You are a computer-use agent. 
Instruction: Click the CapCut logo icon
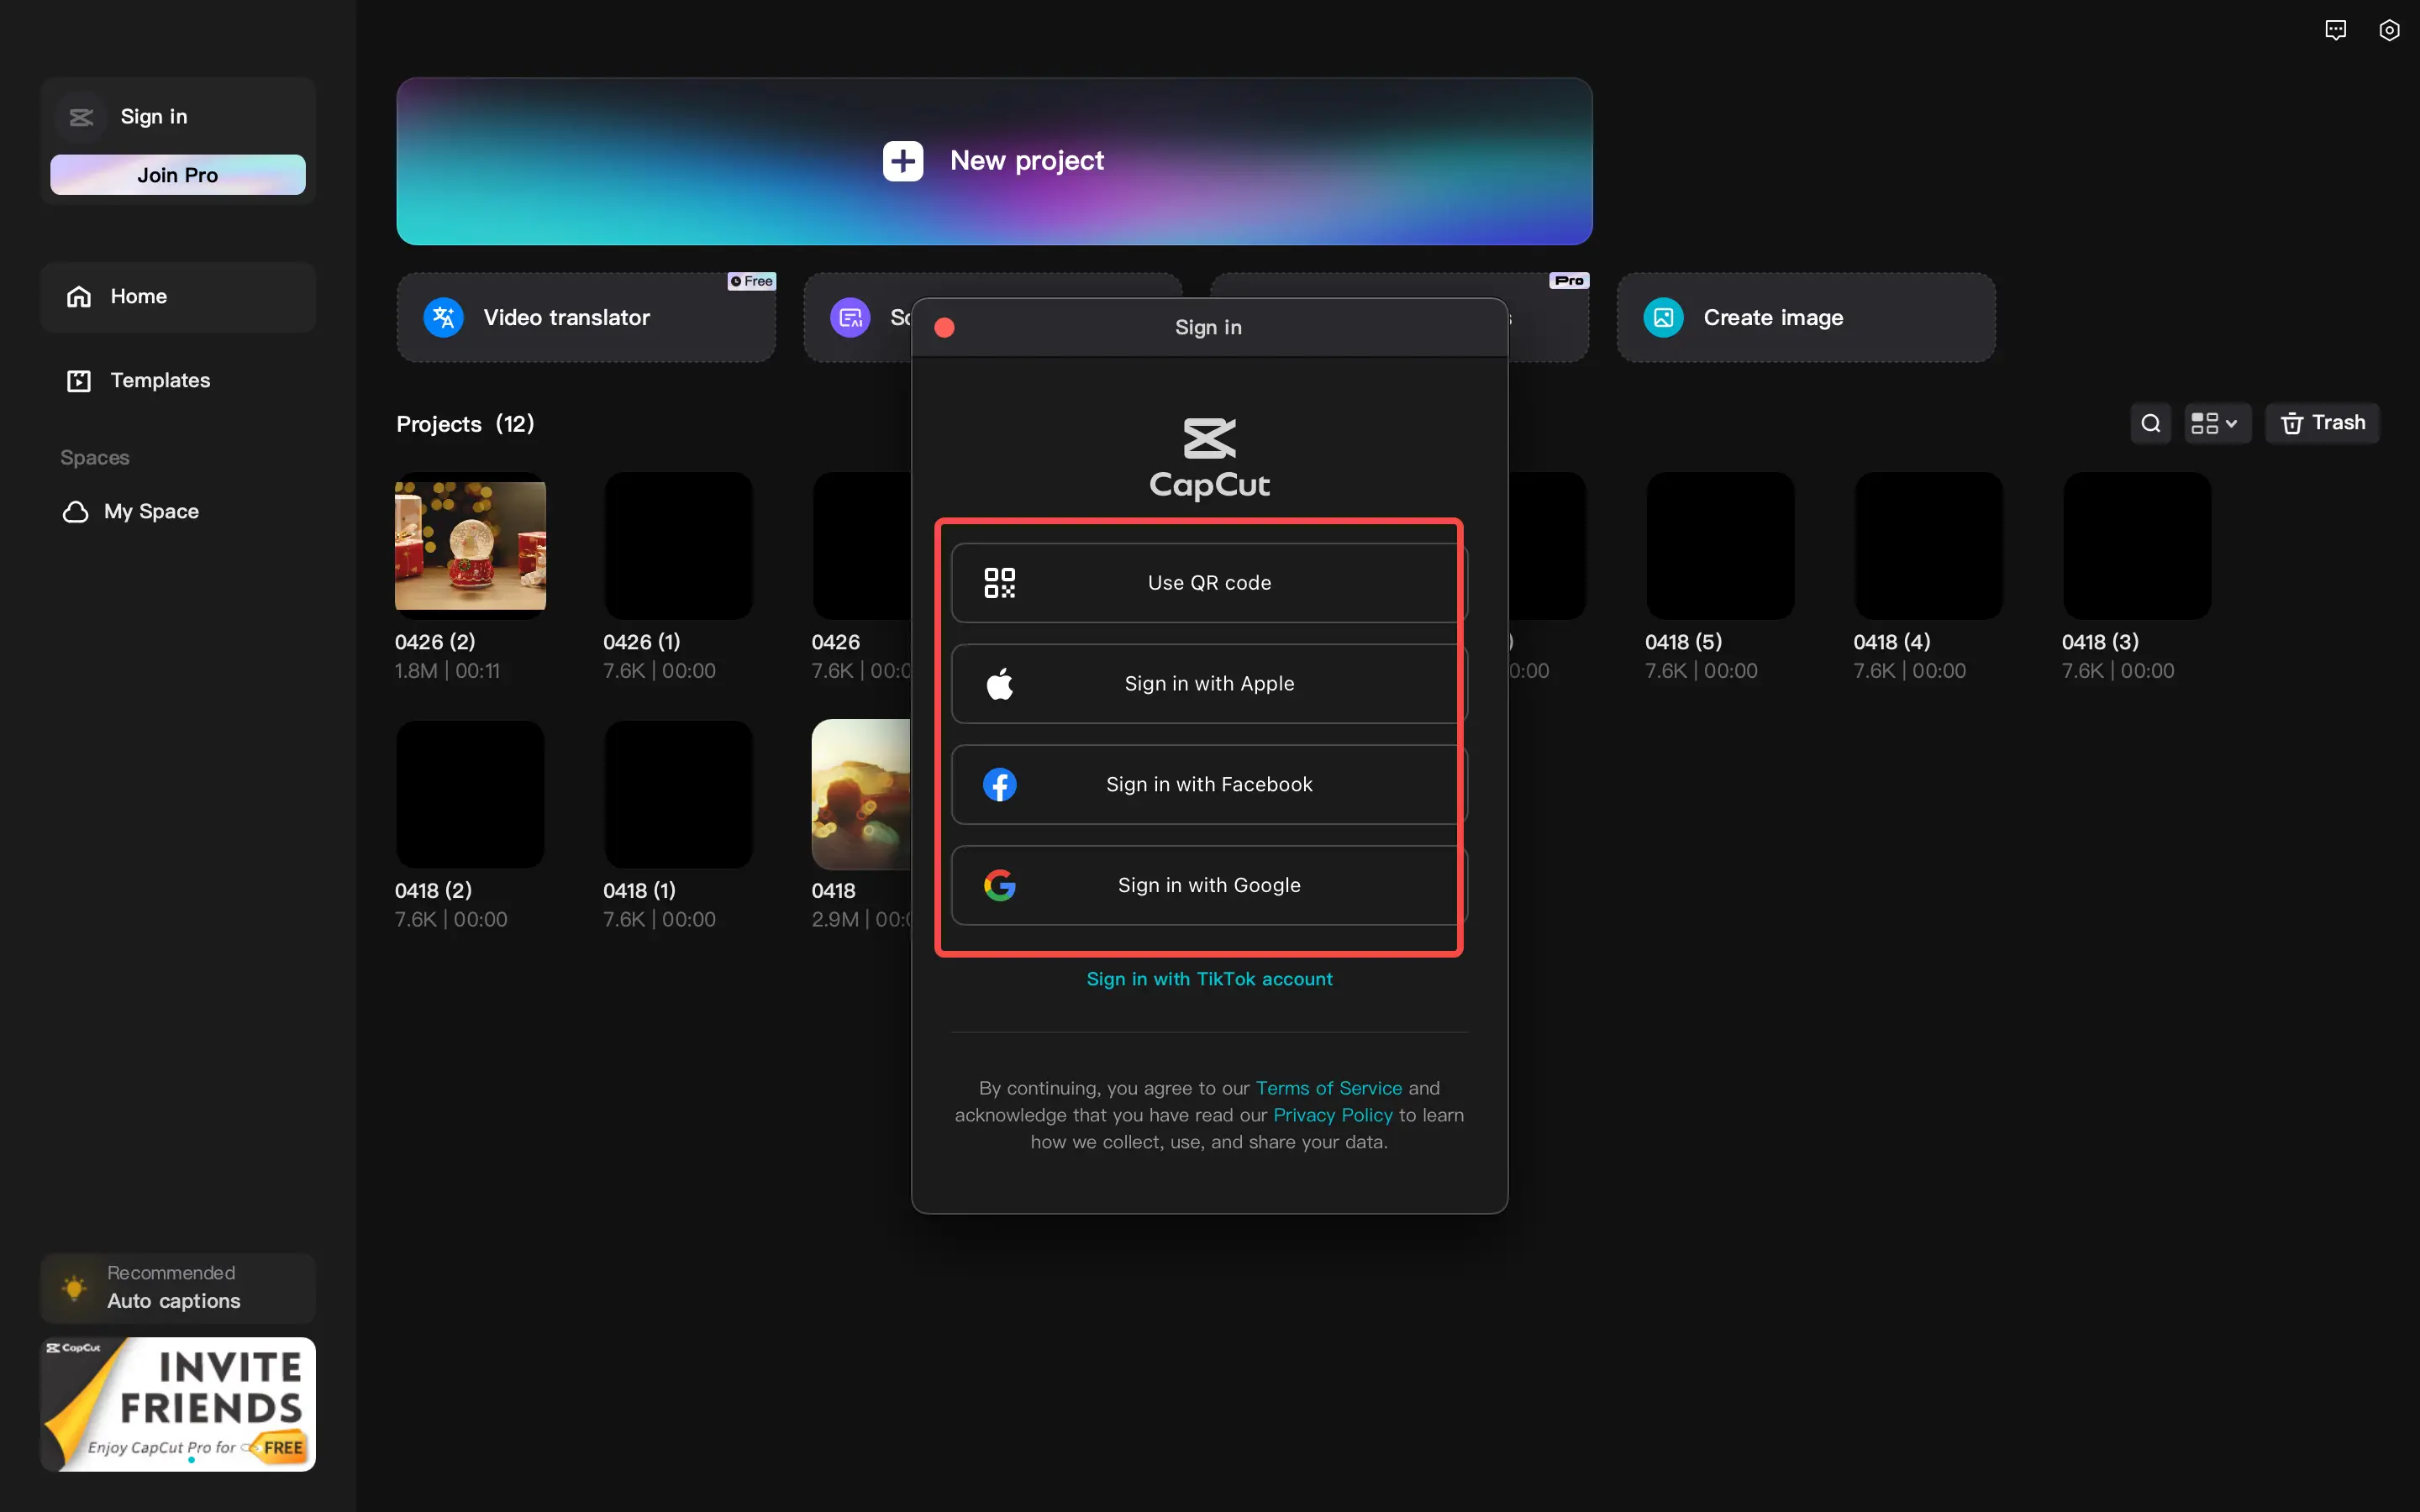(1209, 439)
